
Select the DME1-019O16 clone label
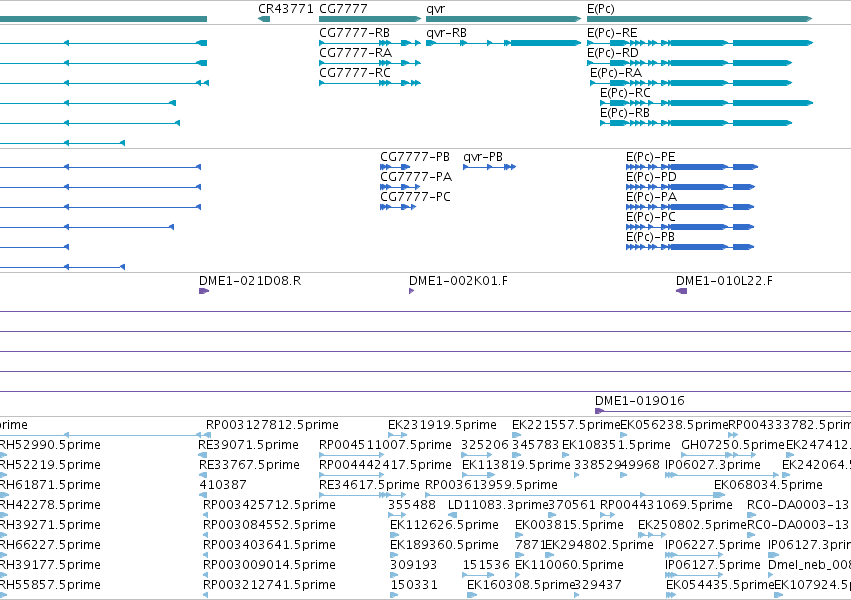[x=640, y=401]
